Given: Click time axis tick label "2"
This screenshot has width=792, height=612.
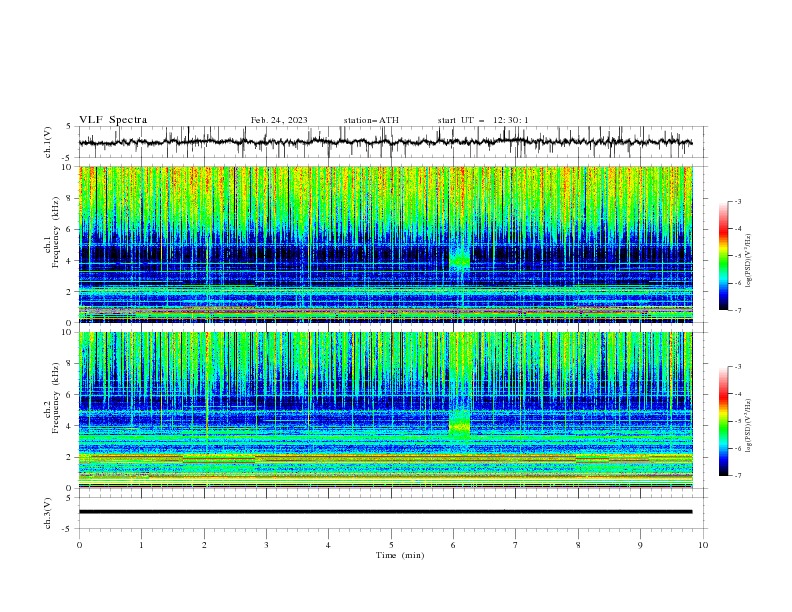Looking at the screenshot, I should click(x=204, y=545).
